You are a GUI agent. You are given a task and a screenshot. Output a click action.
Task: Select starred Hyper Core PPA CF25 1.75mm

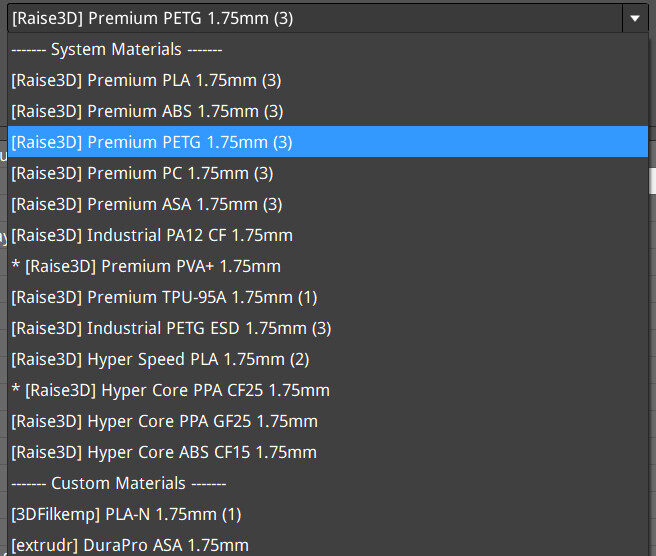coord(170,390)
